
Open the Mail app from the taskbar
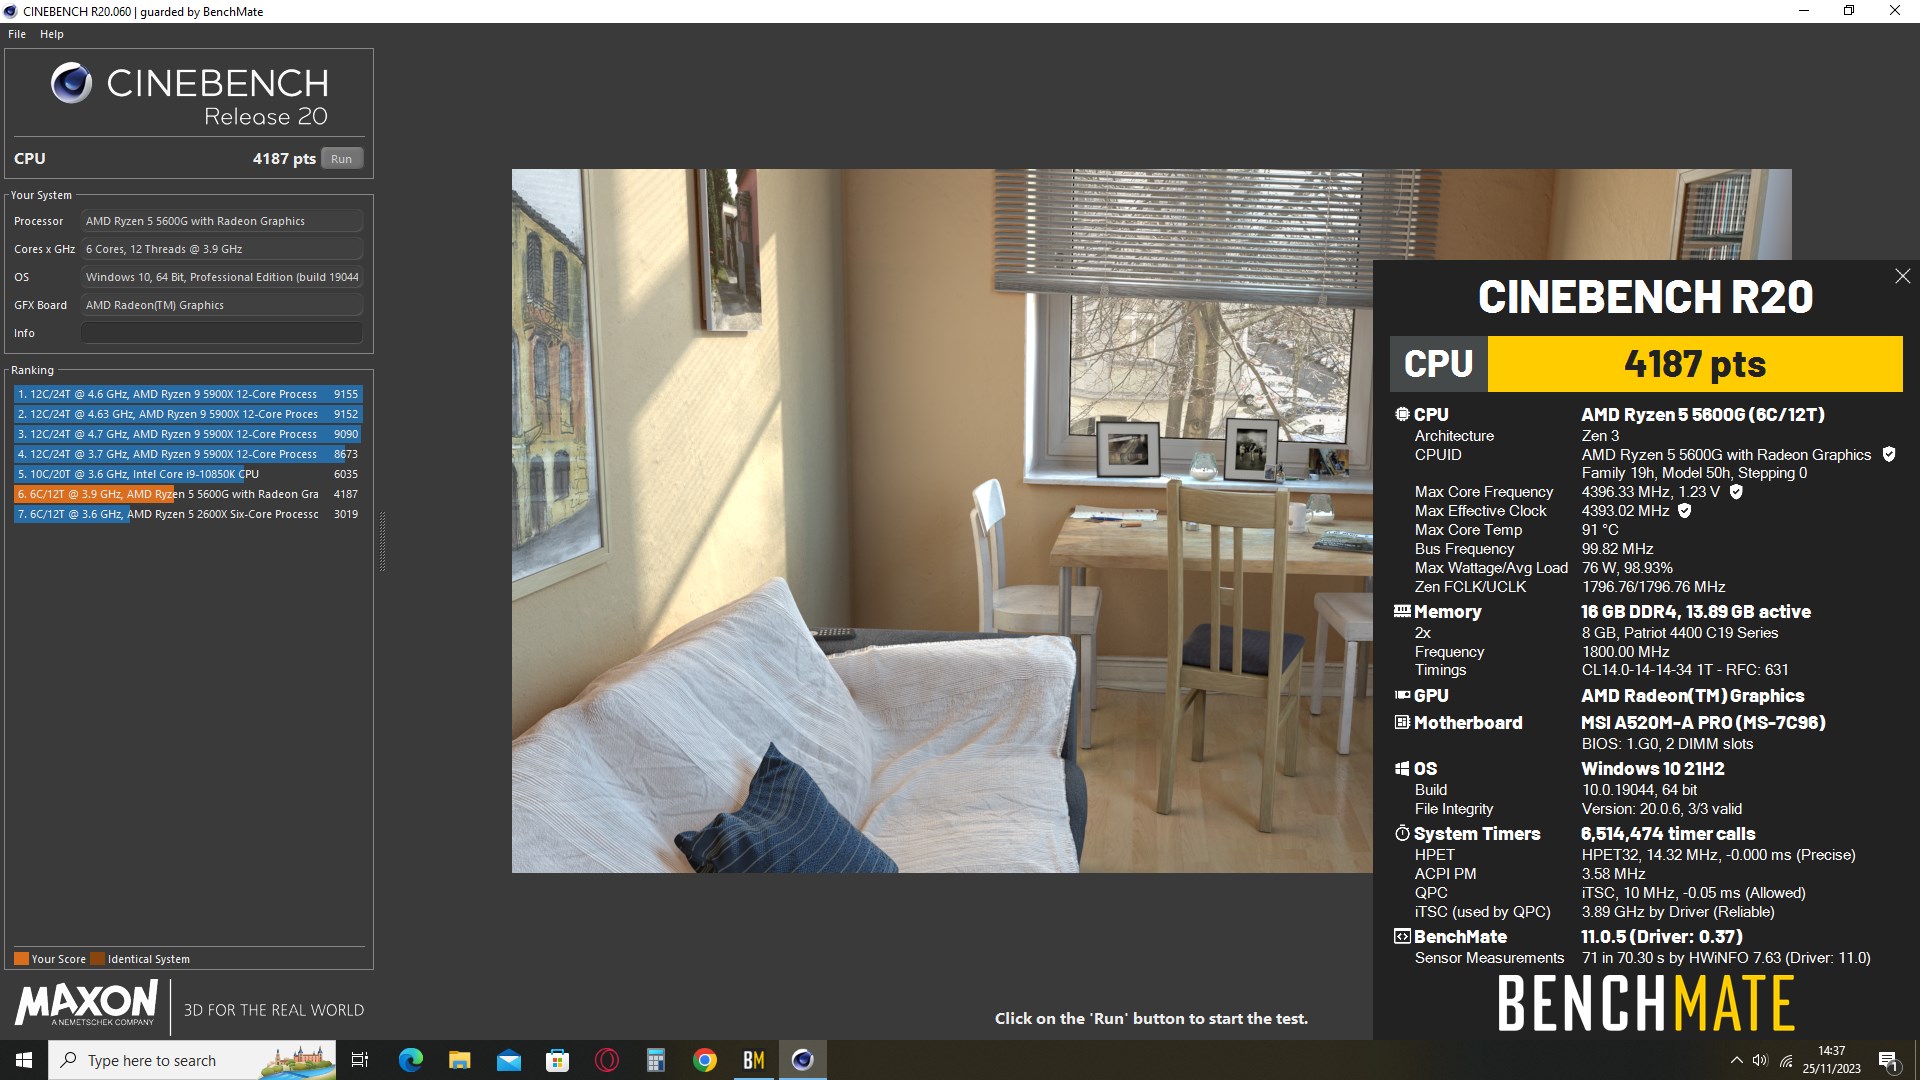tap(508, 1060)
